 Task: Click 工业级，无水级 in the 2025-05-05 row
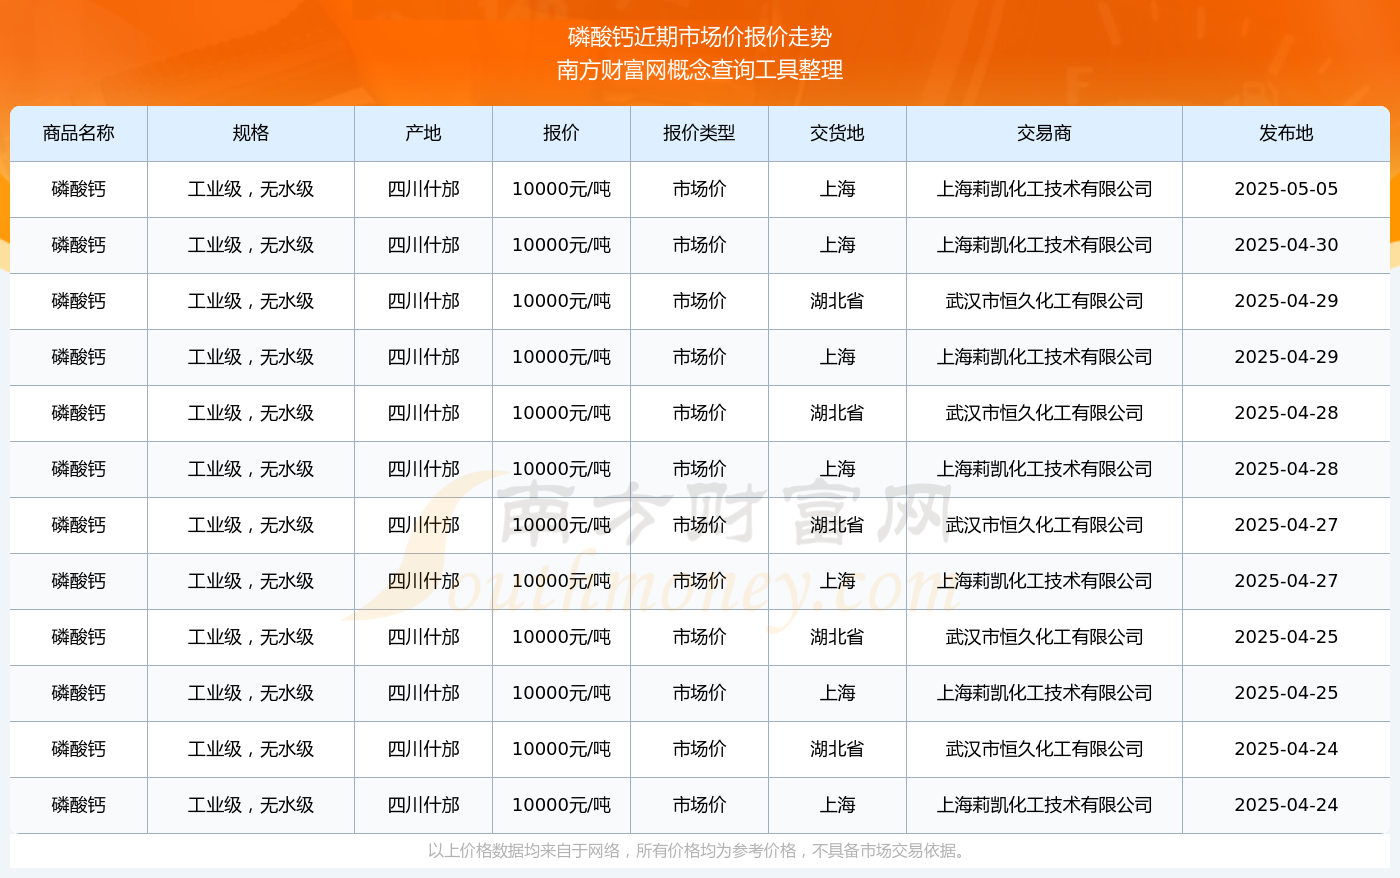tap(251, 189)
